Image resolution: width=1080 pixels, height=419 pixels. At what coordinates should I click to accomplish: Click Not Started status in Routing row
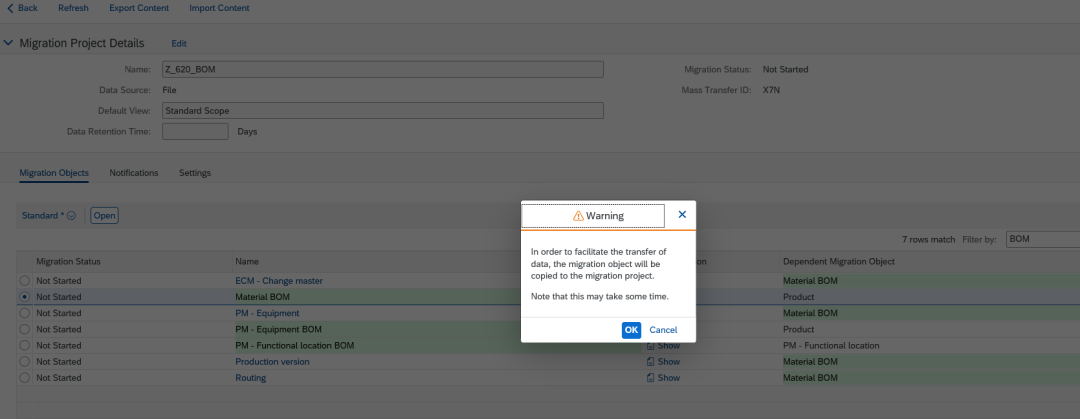59,378
